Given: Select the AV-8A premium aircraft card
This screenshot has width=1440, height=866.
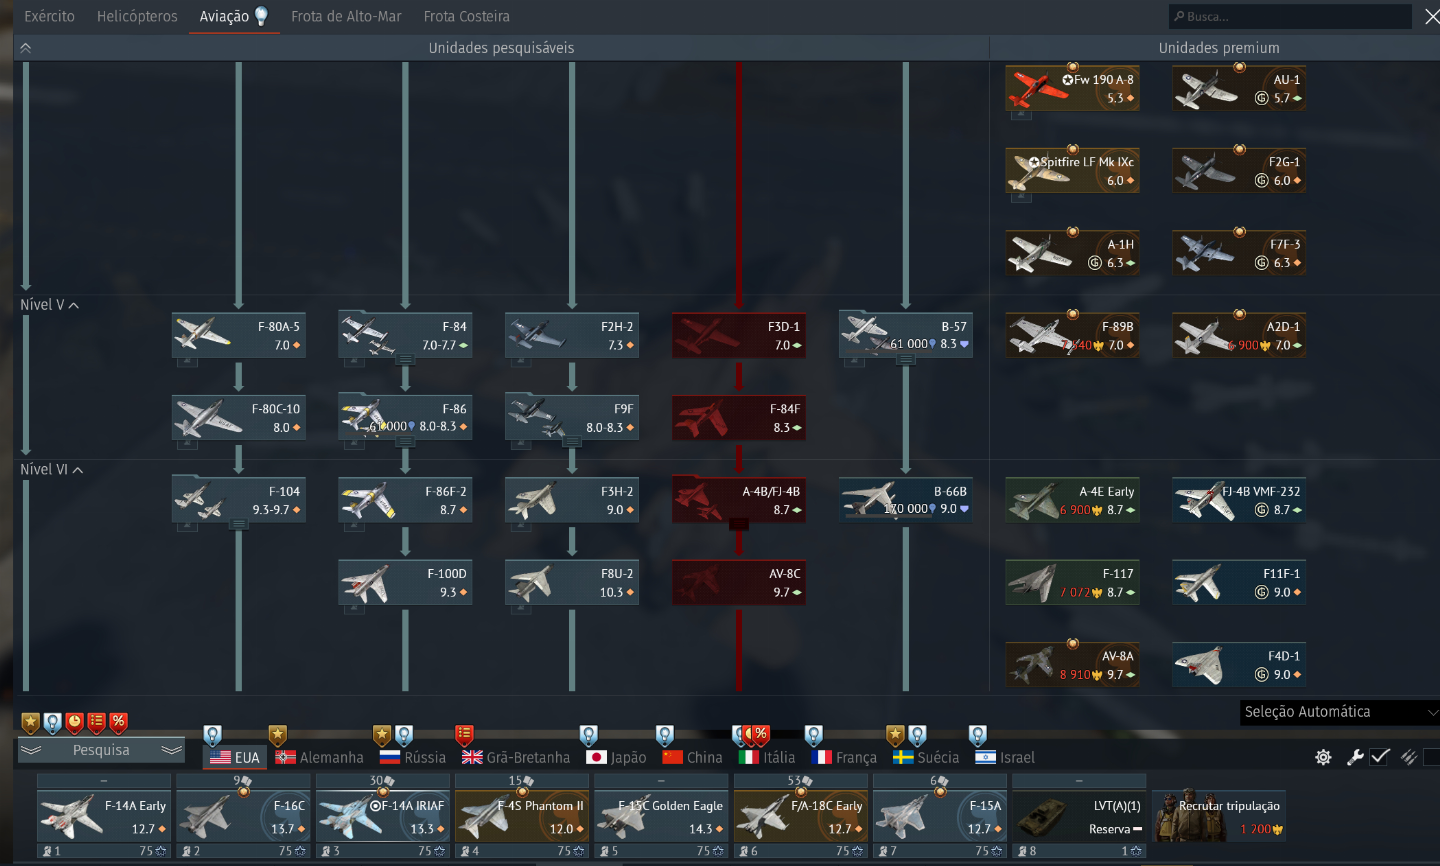Looking at the screenshot, I should click(1072, 665).
